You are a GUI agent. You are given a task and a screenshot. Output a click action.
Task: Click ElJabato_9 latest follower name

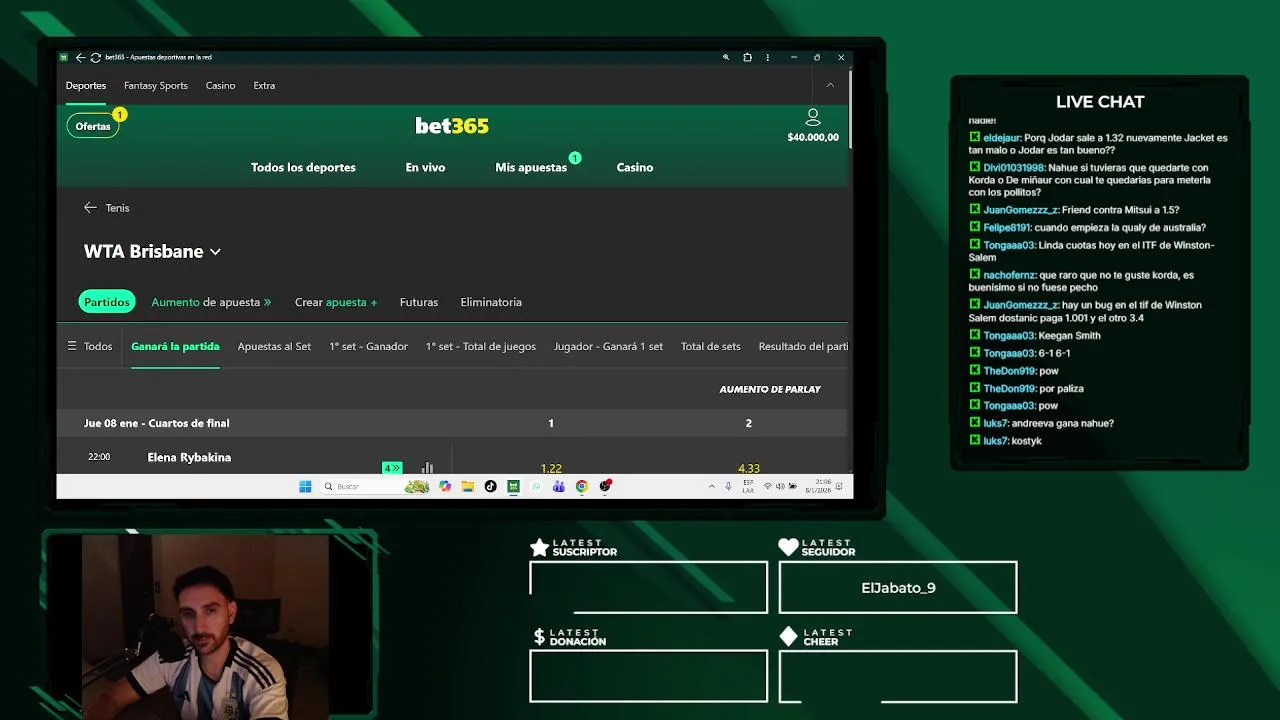tap(898, 588)
